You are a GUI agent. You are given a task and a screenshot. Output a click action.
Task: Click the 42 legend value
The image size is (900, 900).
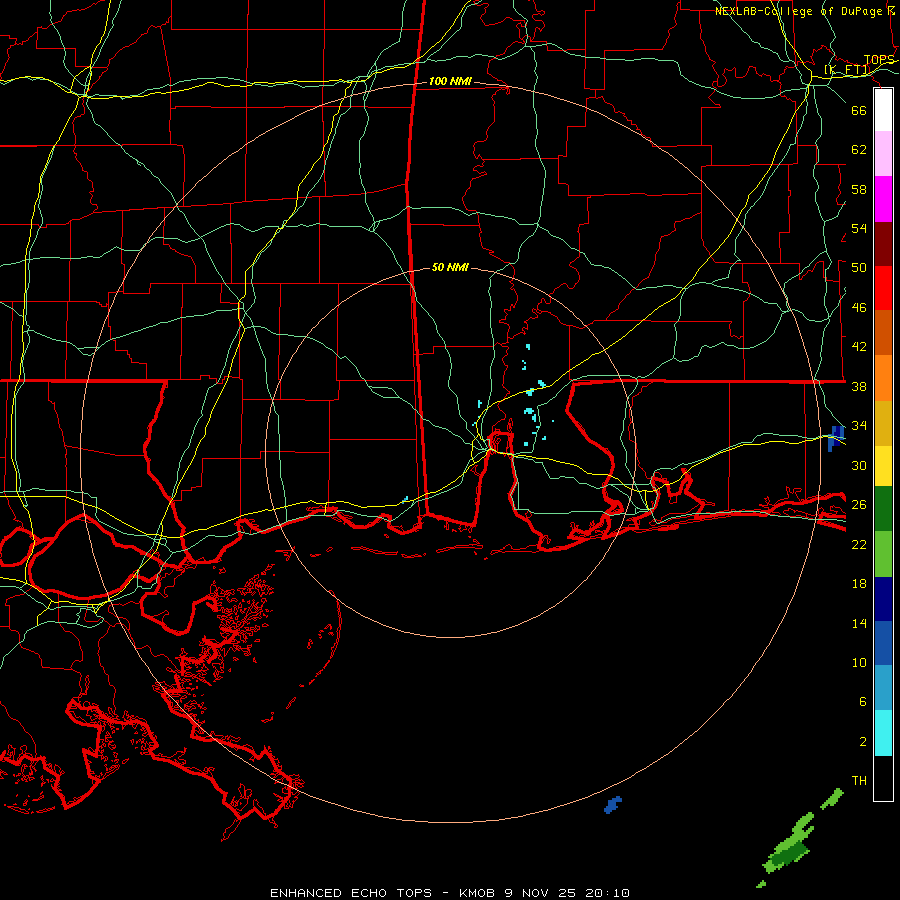pos(859,347)
